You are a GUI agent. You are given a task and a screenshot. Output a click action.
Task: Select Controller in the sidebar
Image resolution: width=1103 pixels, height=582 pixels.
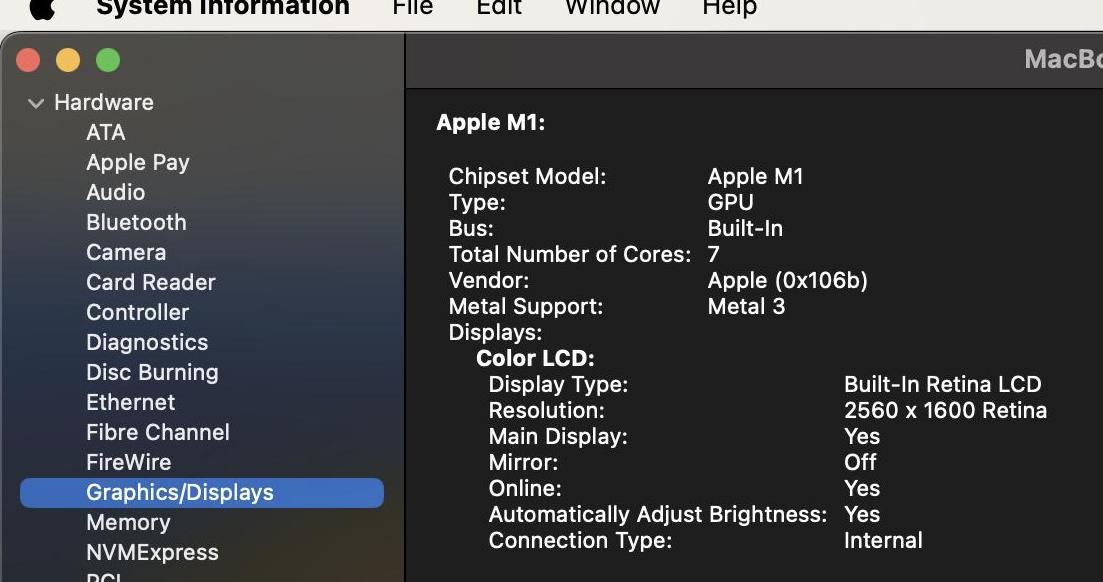pos(137,312)
